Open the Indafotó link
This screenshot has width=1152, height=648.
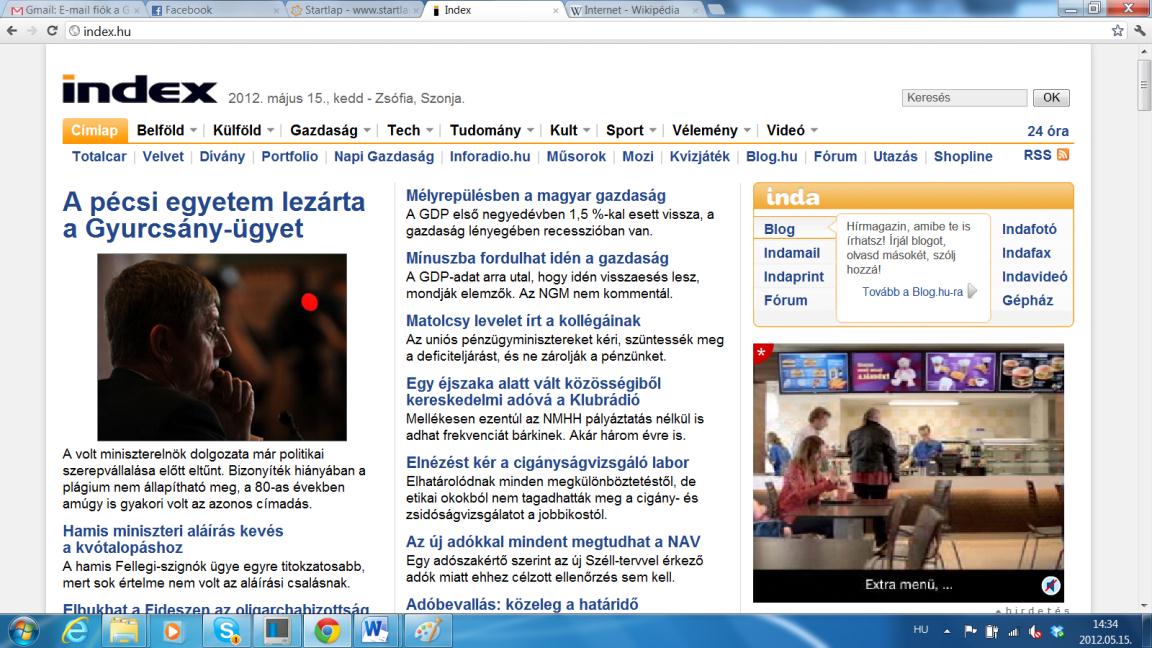1029,229
